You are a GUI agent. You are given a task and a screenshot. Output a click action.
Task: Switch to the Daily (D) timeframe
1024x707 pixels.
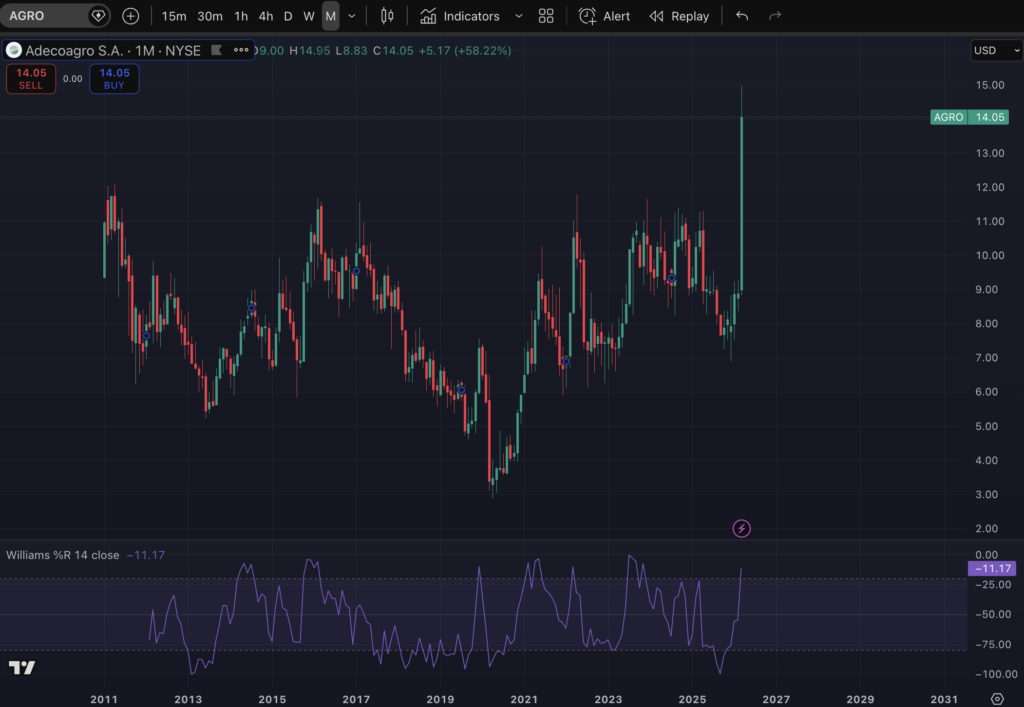pyautogui.click(x=288, y=16)
